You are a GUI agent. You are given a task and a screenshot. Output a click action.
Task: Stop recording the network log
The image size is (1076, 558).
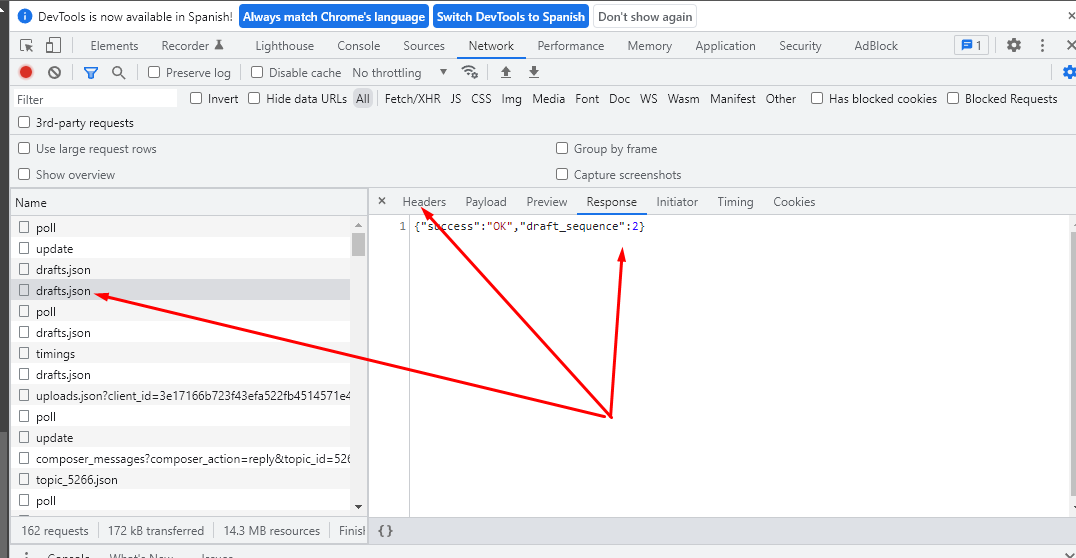(26, 72)
